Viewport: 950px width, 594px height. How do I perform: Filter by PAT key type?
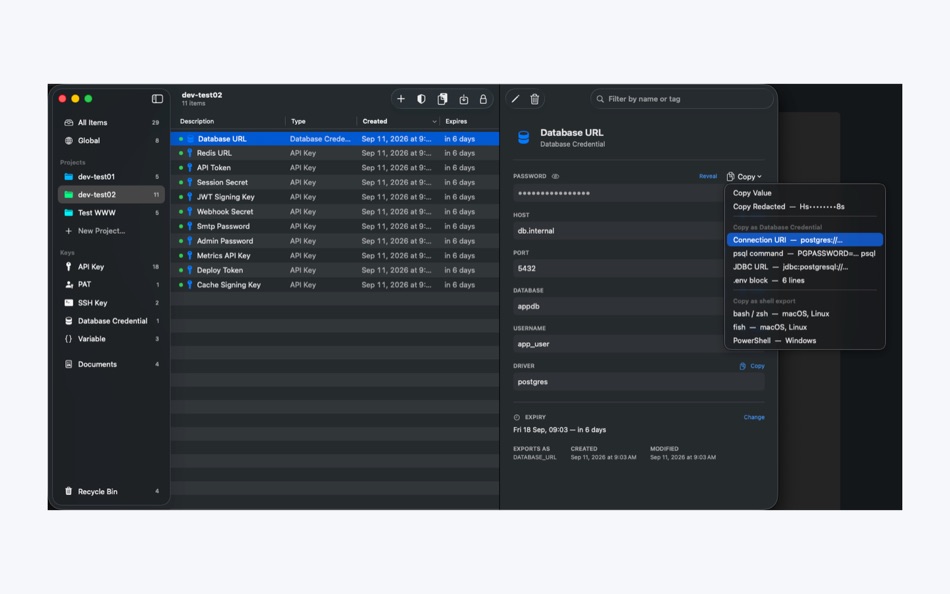point(111,284)
